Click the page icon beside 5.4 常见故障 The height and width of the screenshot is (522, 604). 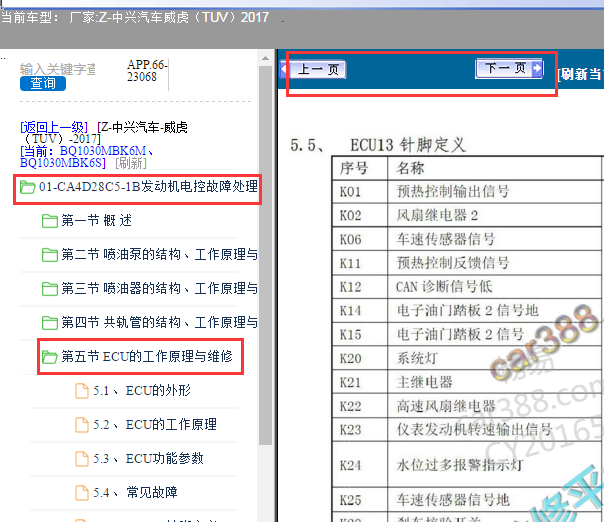pos(82,492)
